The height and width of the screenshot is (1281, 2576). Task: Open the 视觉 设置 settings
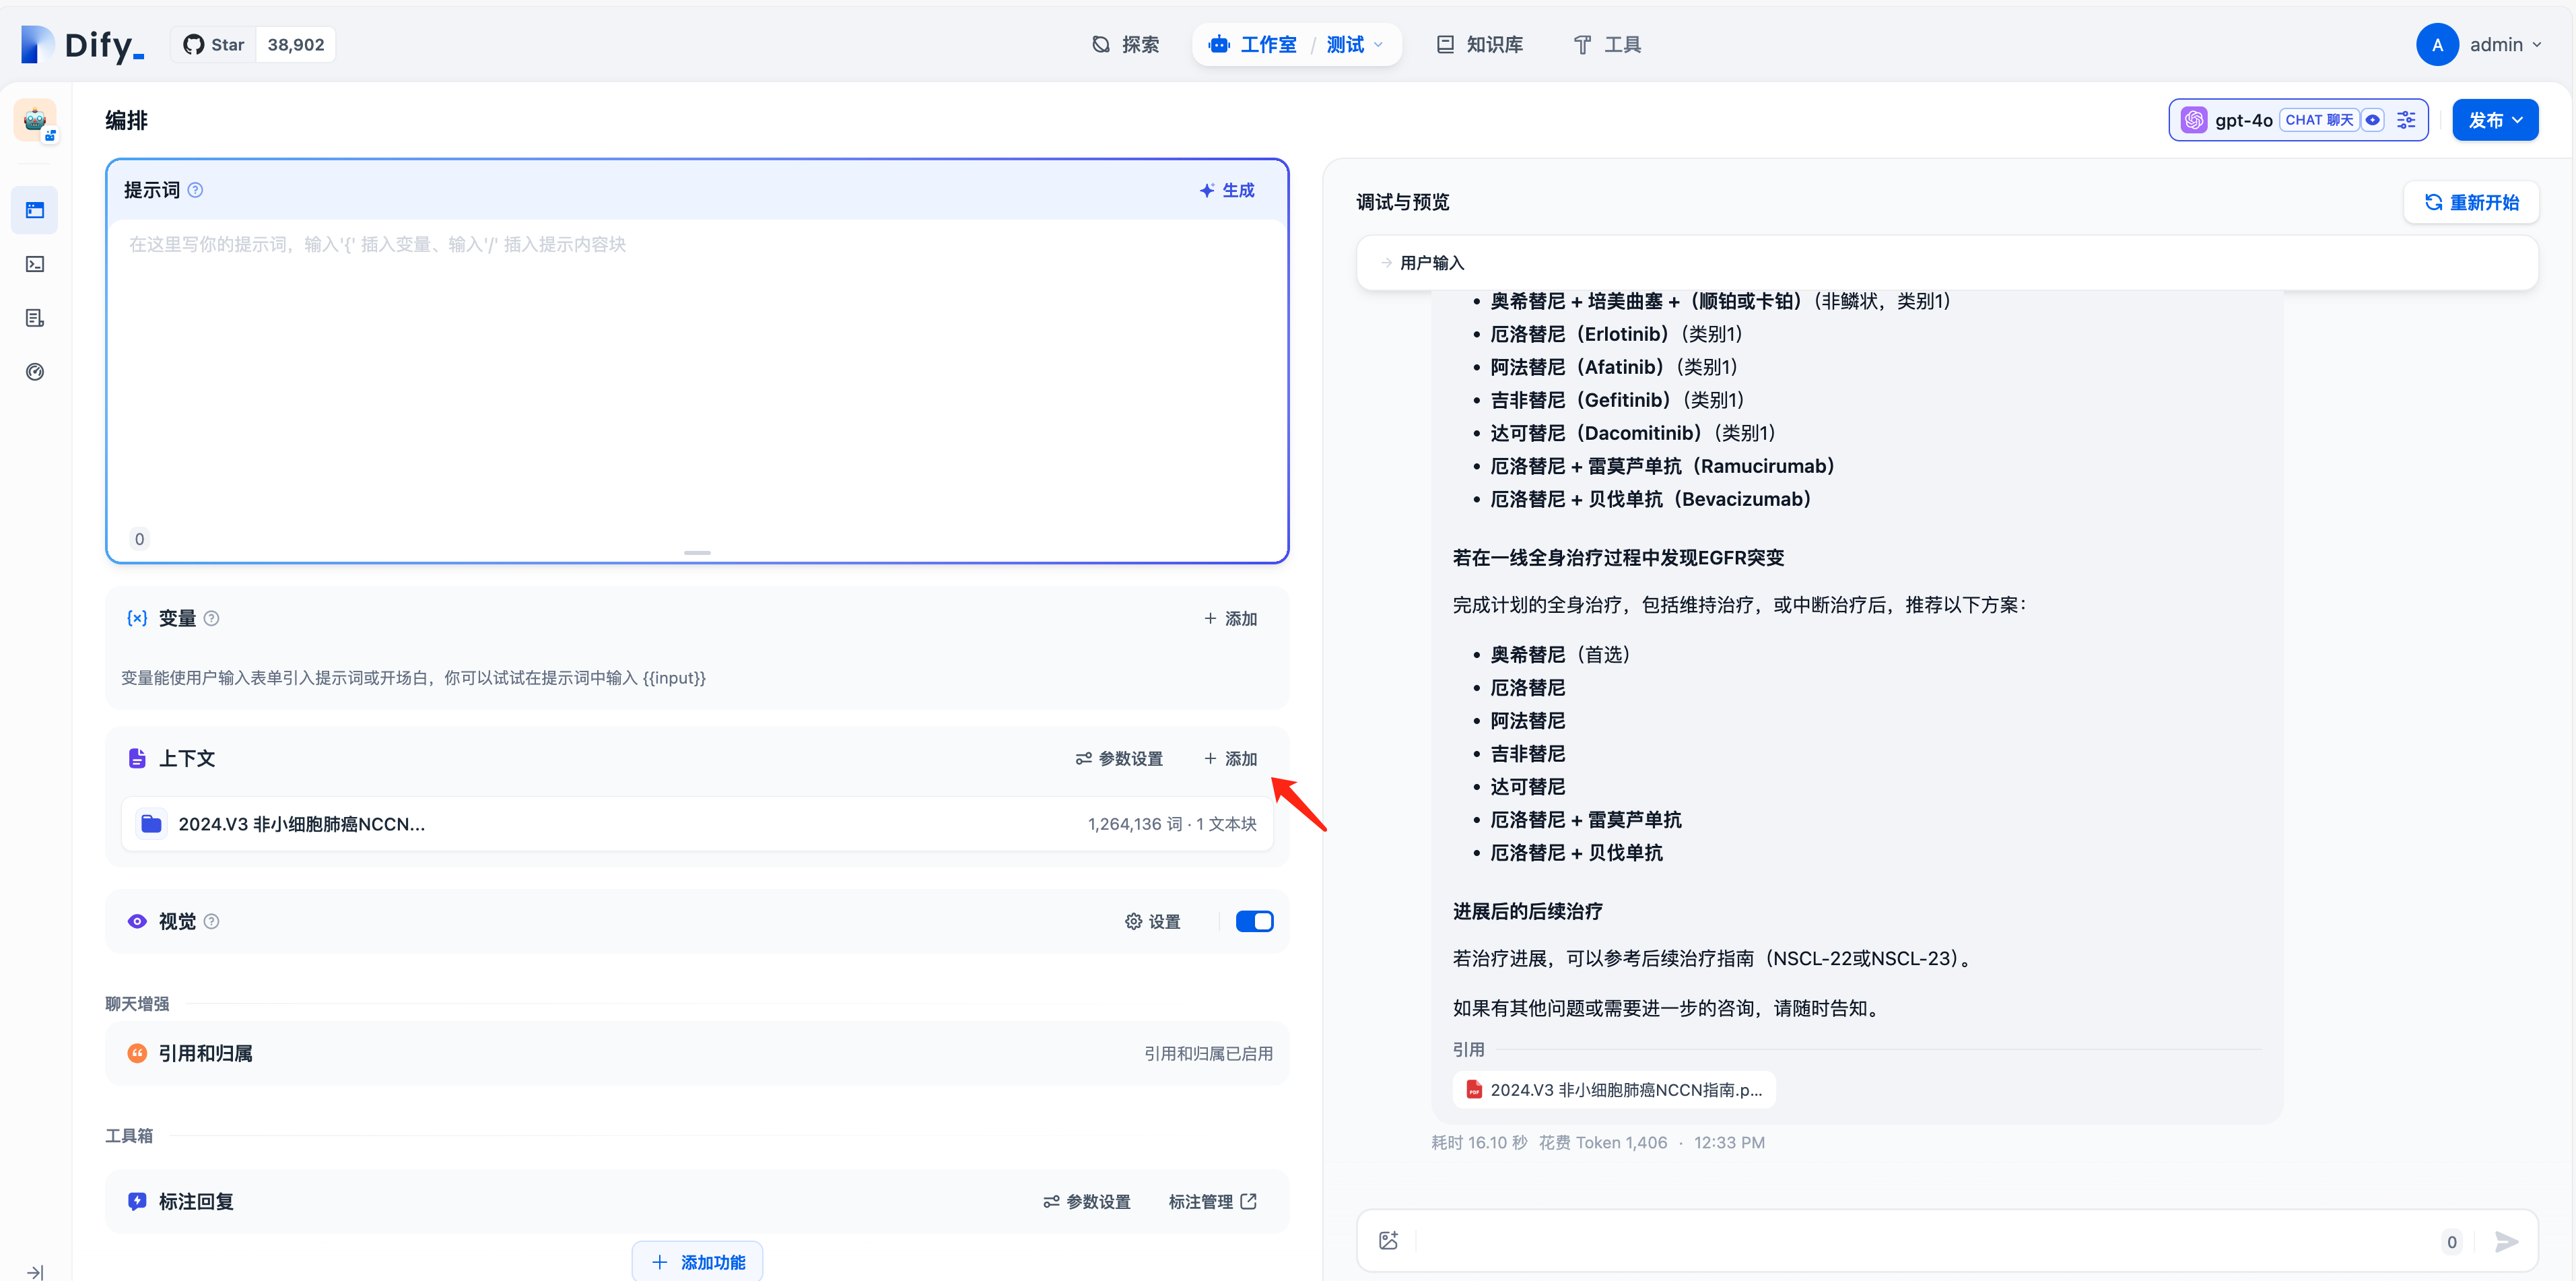(x=1152, y=921)
